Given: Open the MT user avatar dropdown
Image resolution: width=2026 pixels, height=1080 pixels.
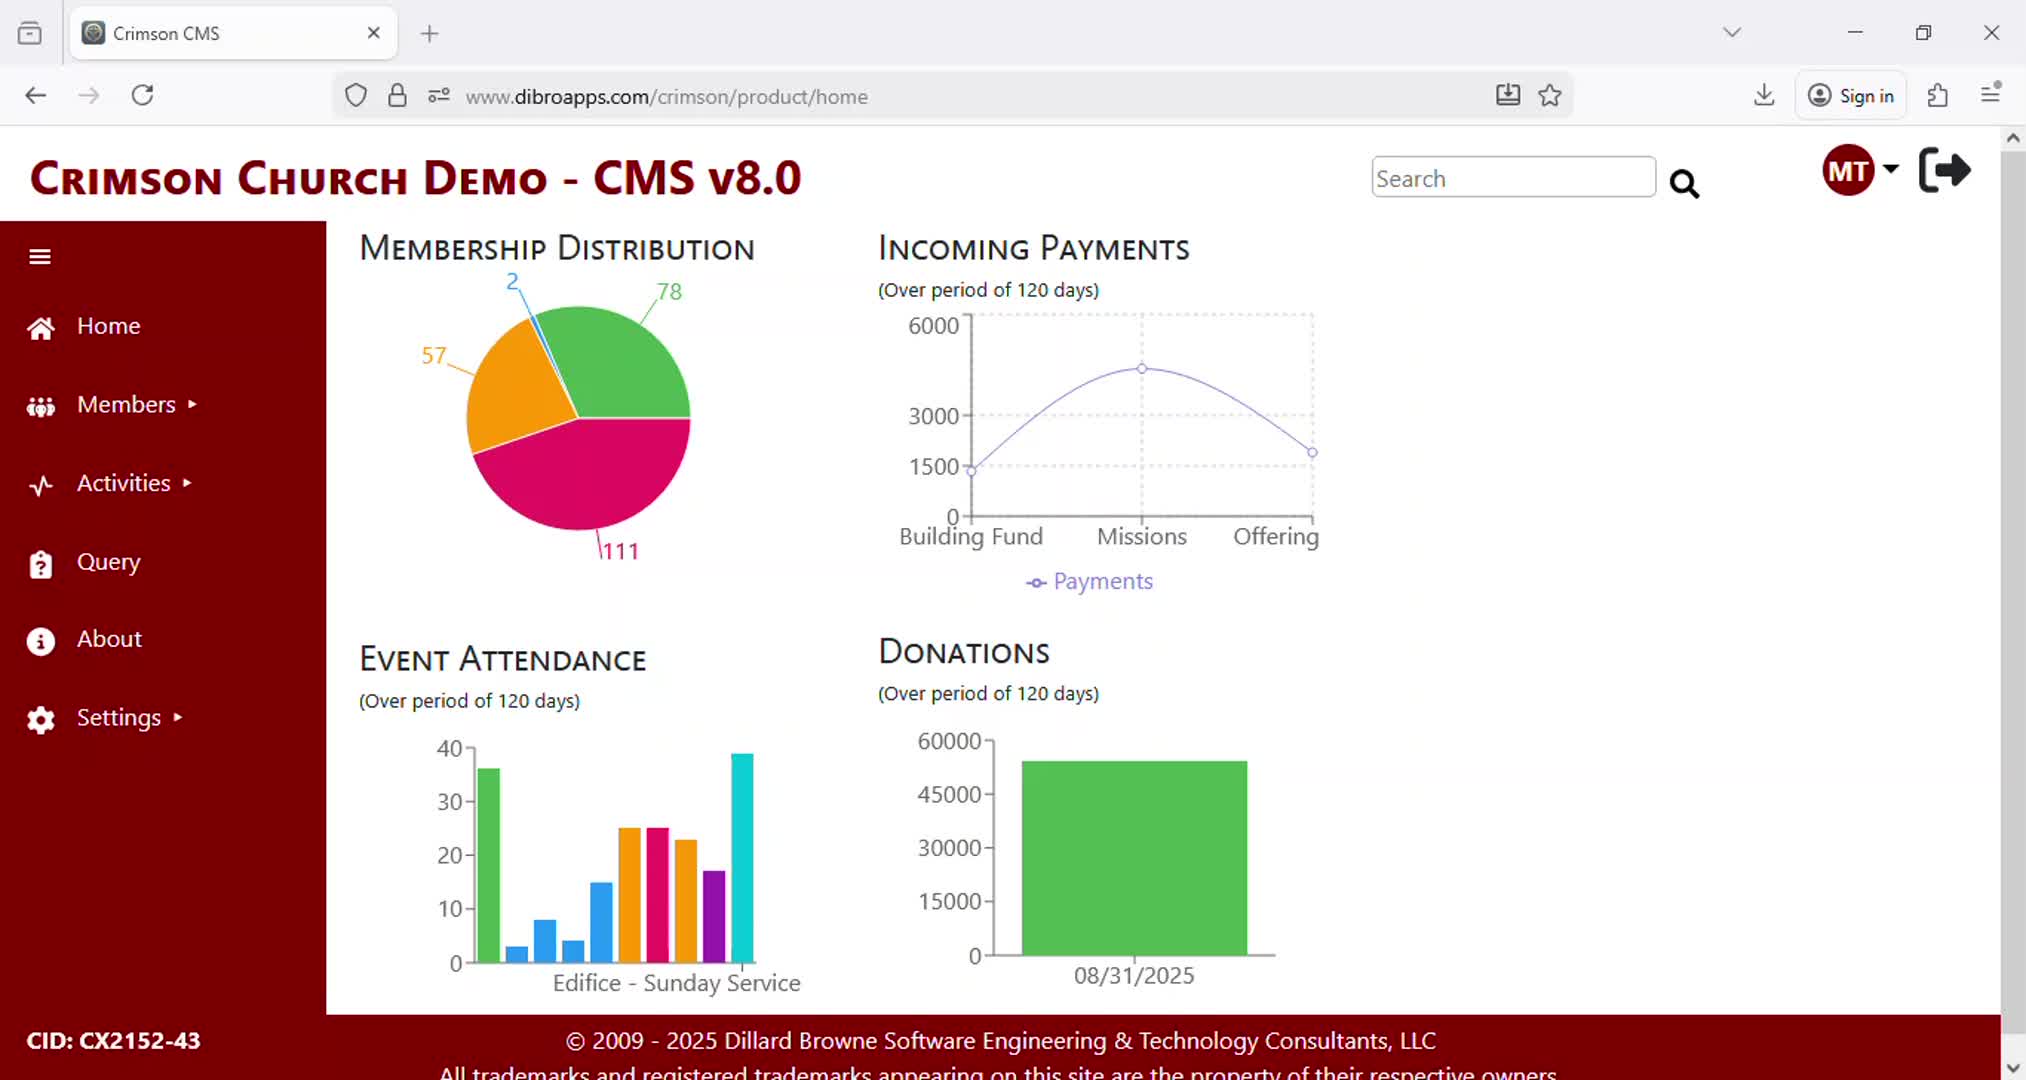Looking at the screenshot, I should [x=1859, y=170].
